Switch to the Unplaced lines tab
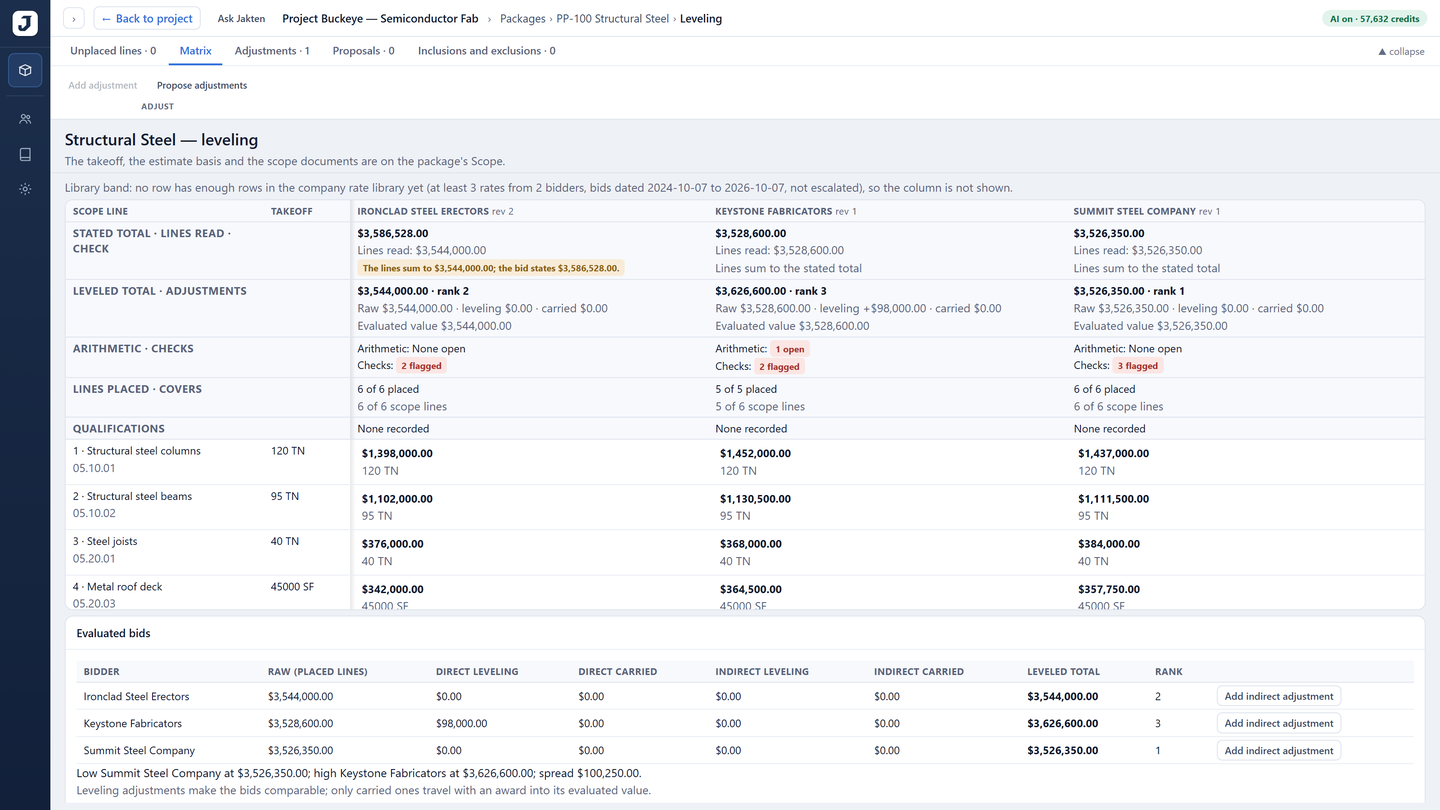This screenshot has height=810, width=1440. pos(113,51)
